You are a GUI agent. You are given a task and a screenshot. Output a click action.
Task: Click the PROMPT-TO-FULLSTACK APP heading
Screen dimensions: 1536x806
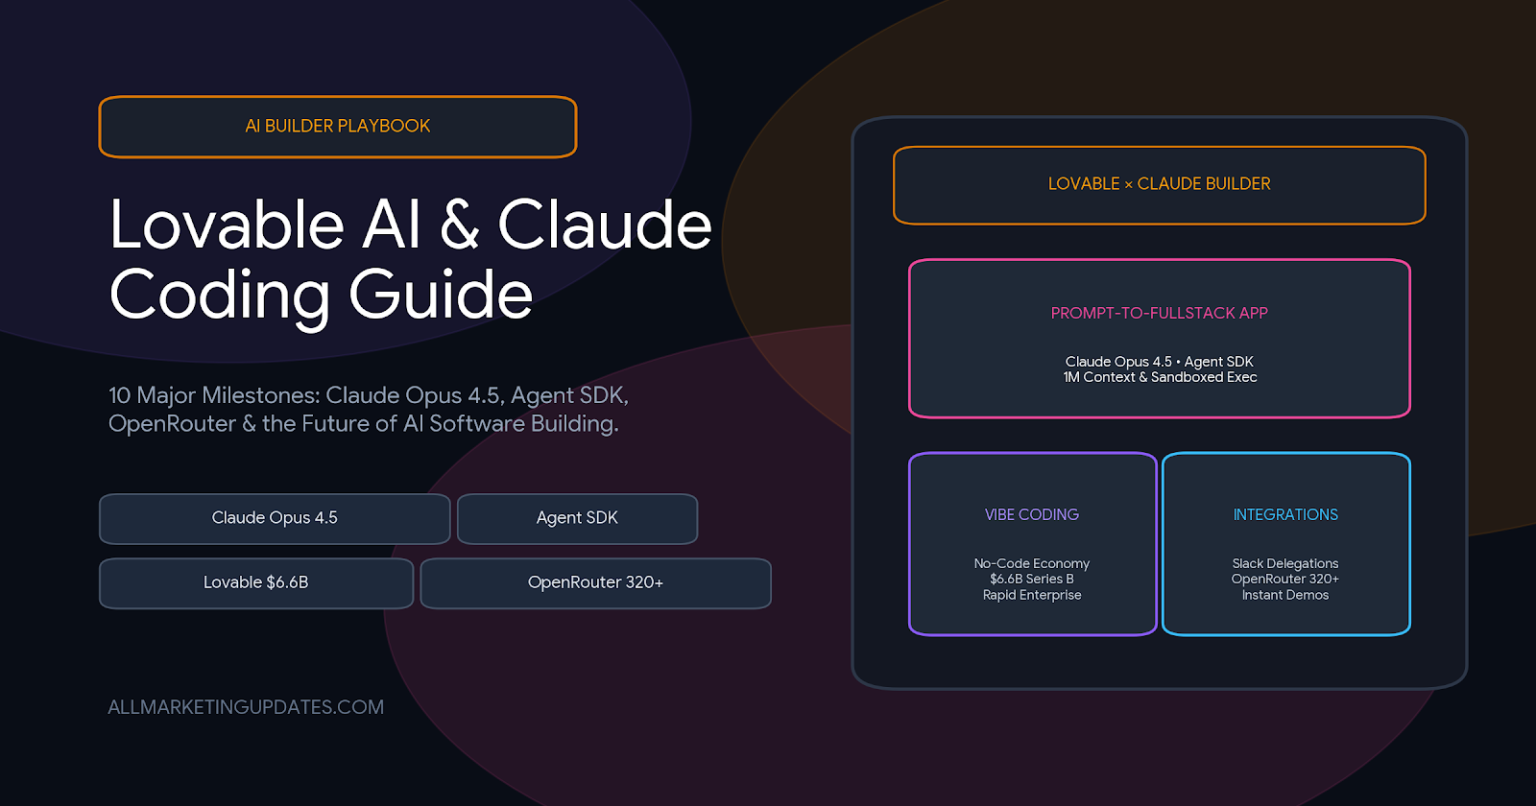[1159, 313]
